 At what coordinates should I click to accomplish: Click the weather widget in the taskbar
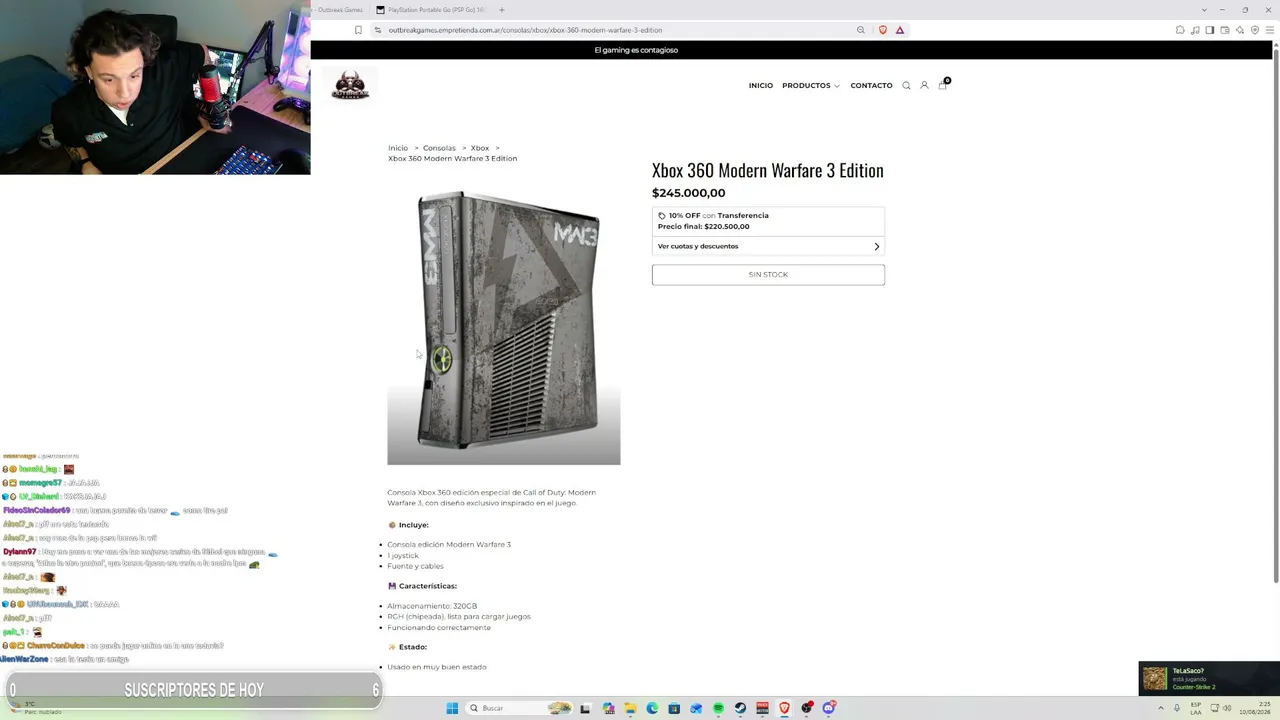tap(35, 708)
